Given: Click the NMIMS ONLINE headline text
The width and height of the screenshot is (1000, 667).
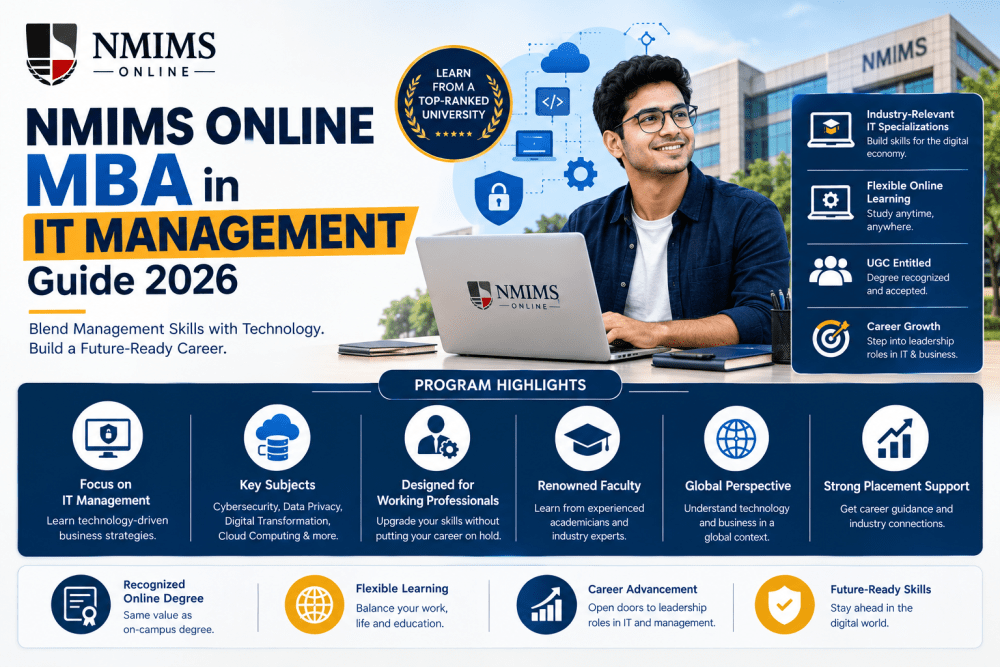Looking at the screenshot, I should pyautogui.click(x=200, y=126).
